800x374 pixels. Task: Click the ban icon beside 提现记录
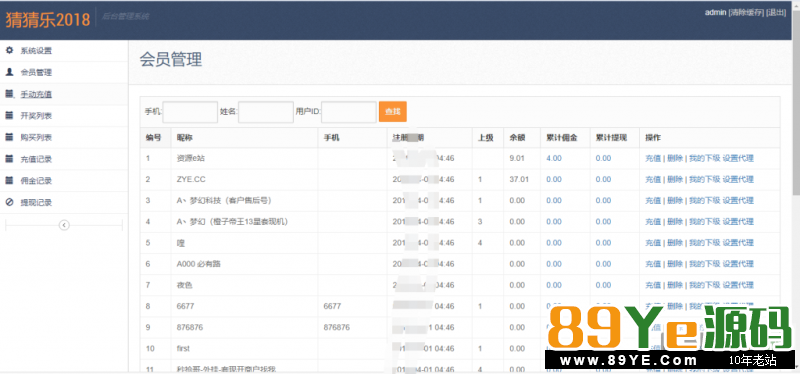[9, 202]
